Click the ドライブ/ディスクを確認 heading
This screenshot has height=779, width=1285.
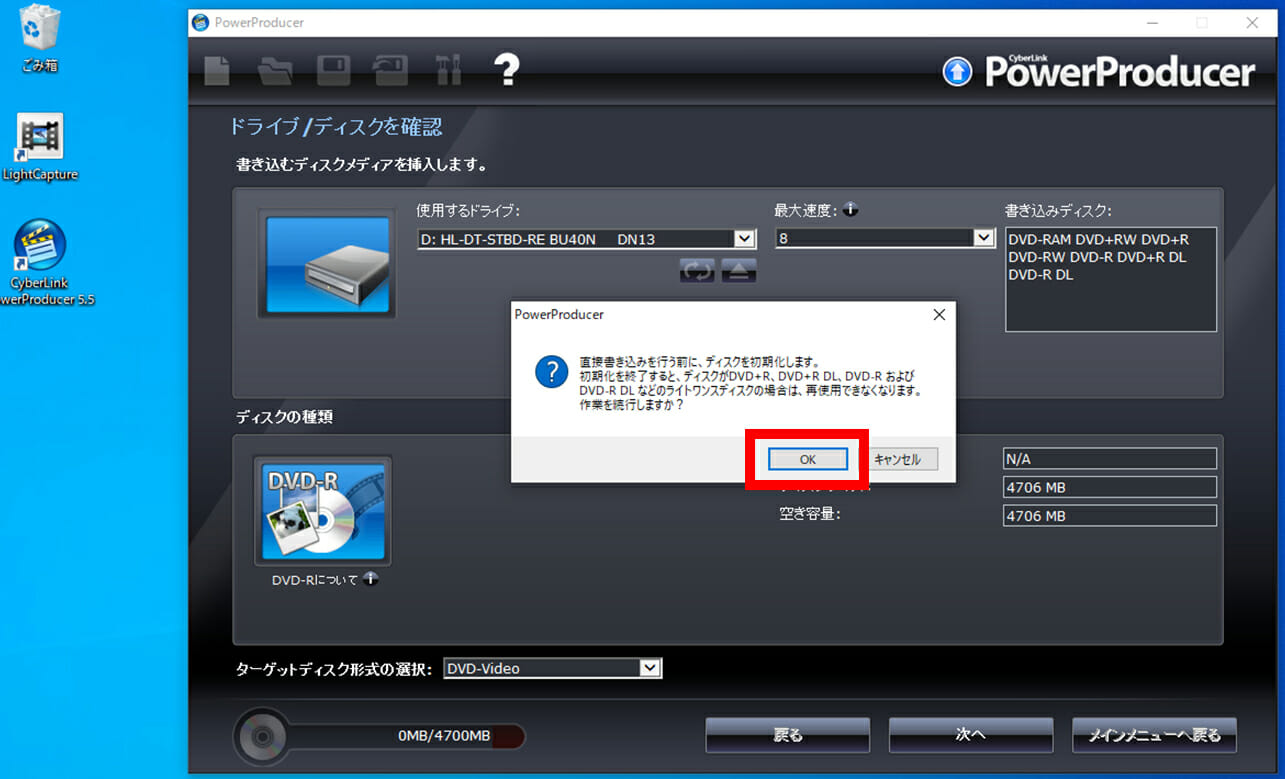336,127
